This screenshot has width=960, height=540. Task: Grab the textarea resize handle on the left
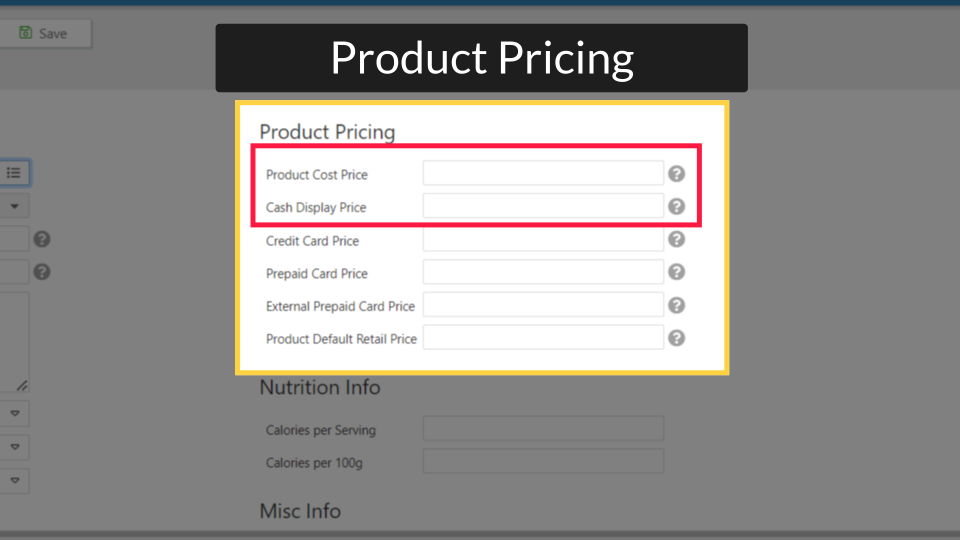pyautogui.click(x=22, y=386)
